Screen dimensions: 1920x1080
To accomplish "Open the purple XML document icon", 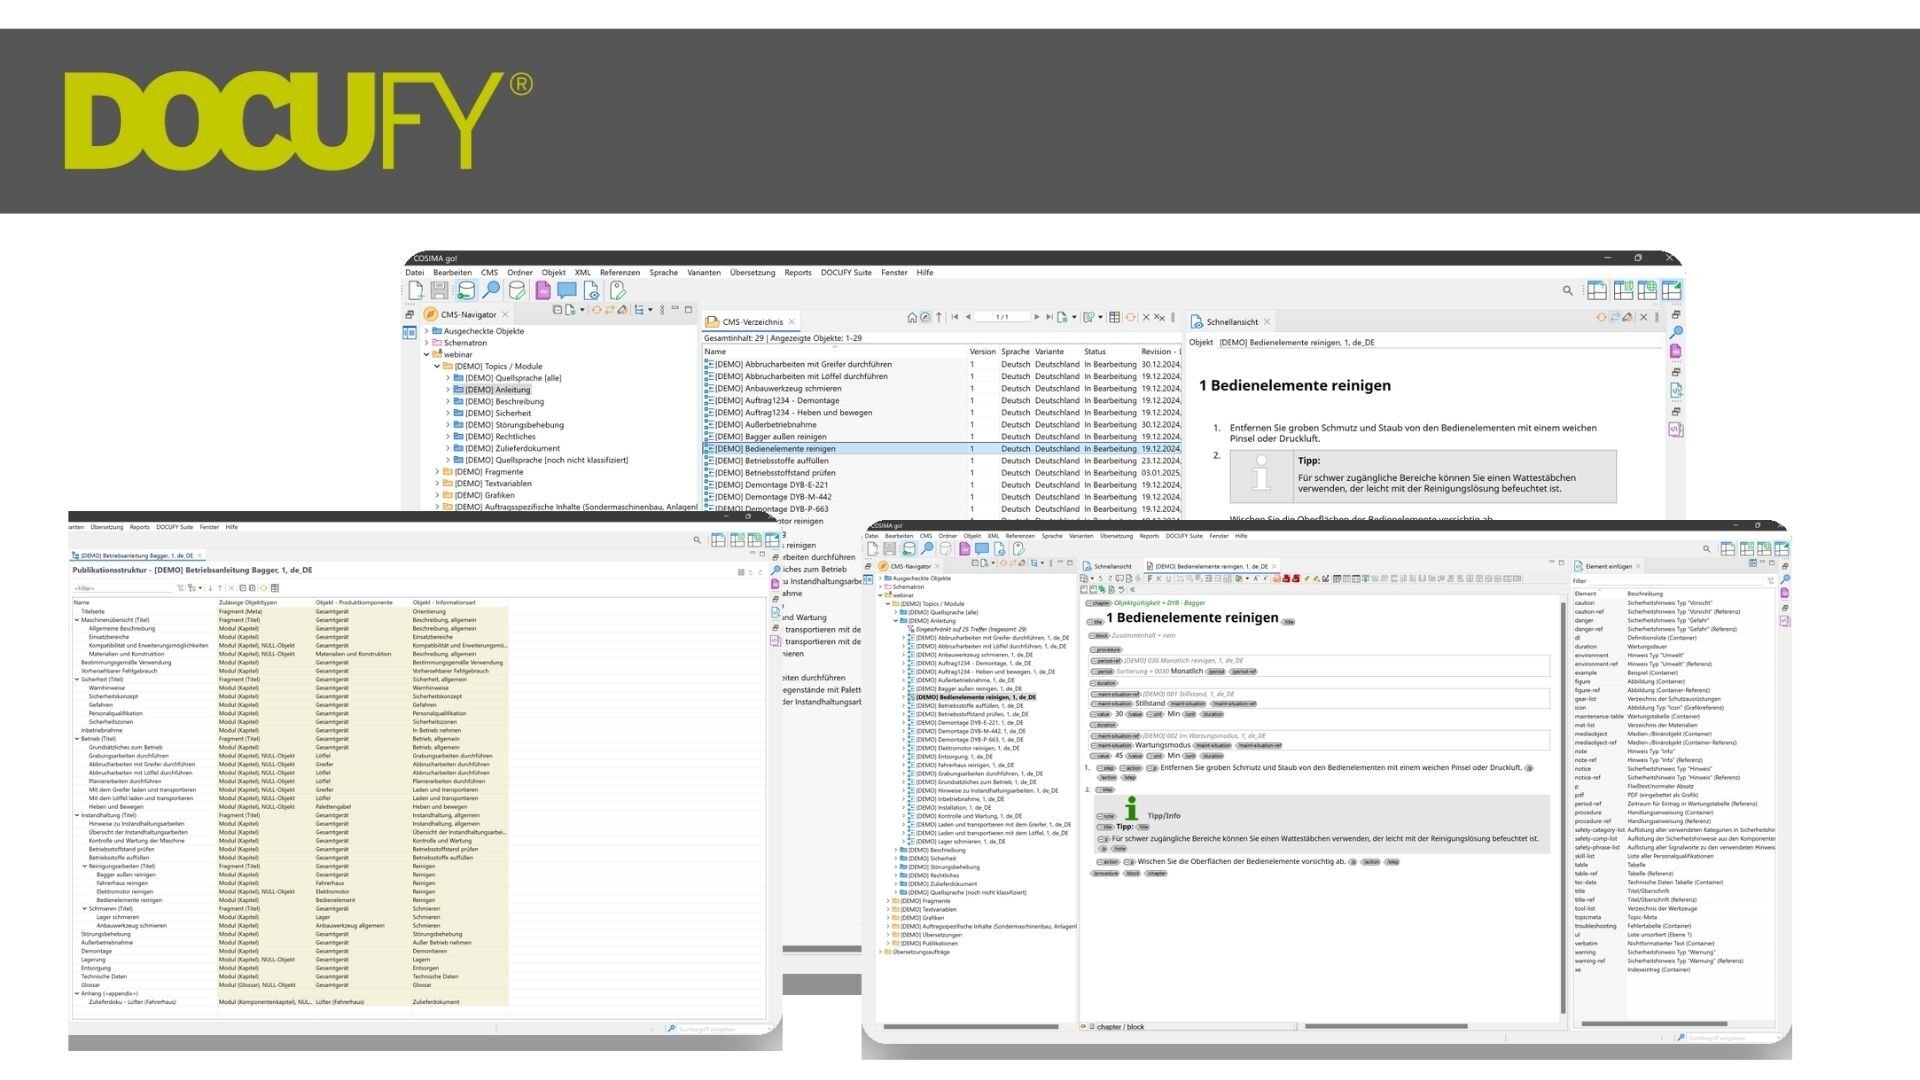I will pyautogui.click(x=542, y=289).
